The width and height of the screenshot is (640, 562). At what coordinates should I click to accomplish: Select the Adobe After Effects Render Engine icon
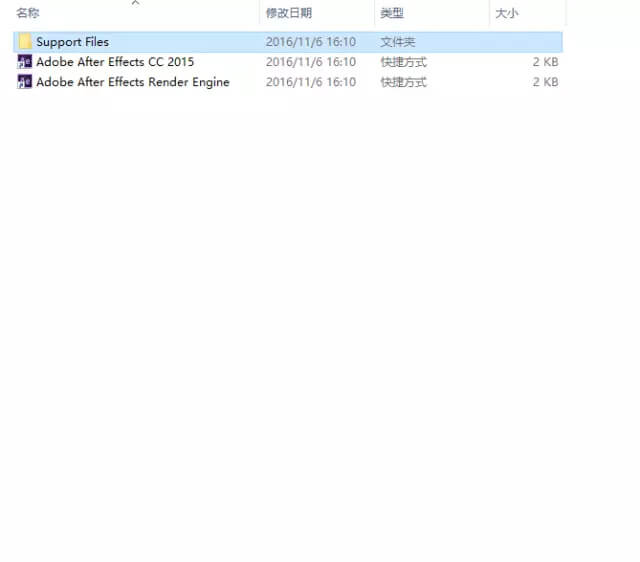[24, 82]
